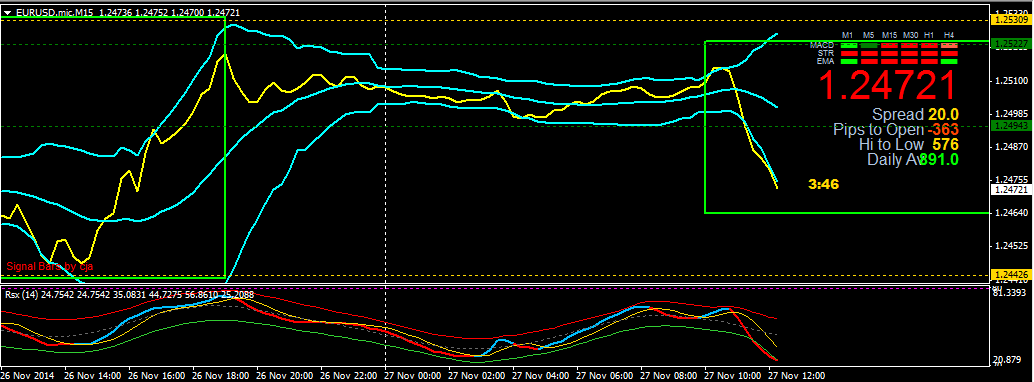1034x382 pixels.
Task: Select the 1.25227 green price label
Action: pos(1012,43)
